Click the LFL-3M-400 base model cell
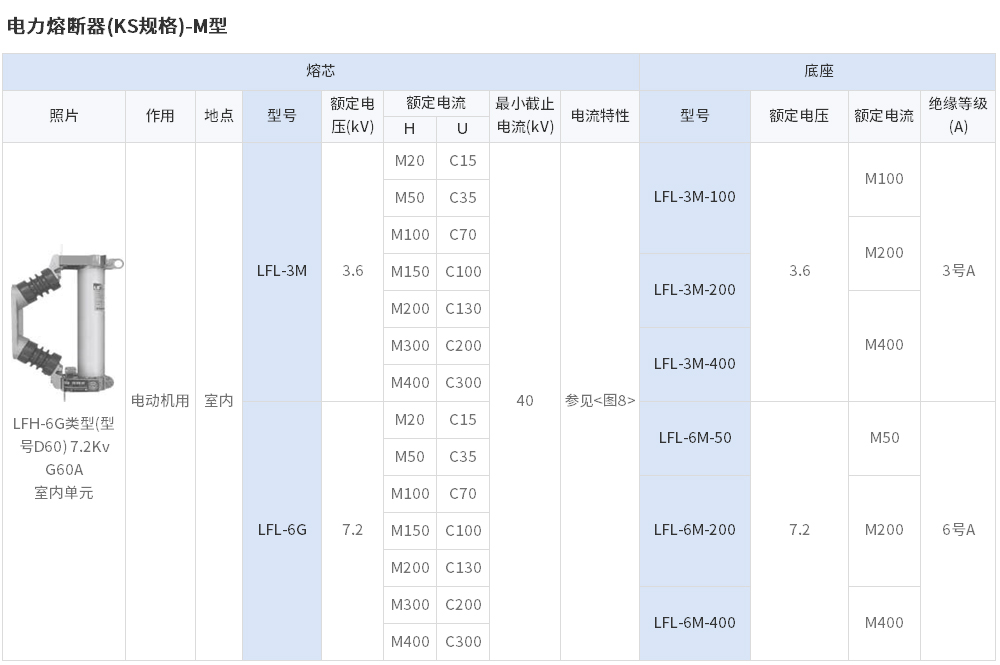This screenshot has height=665, width=1000. (x=695, y=364)
